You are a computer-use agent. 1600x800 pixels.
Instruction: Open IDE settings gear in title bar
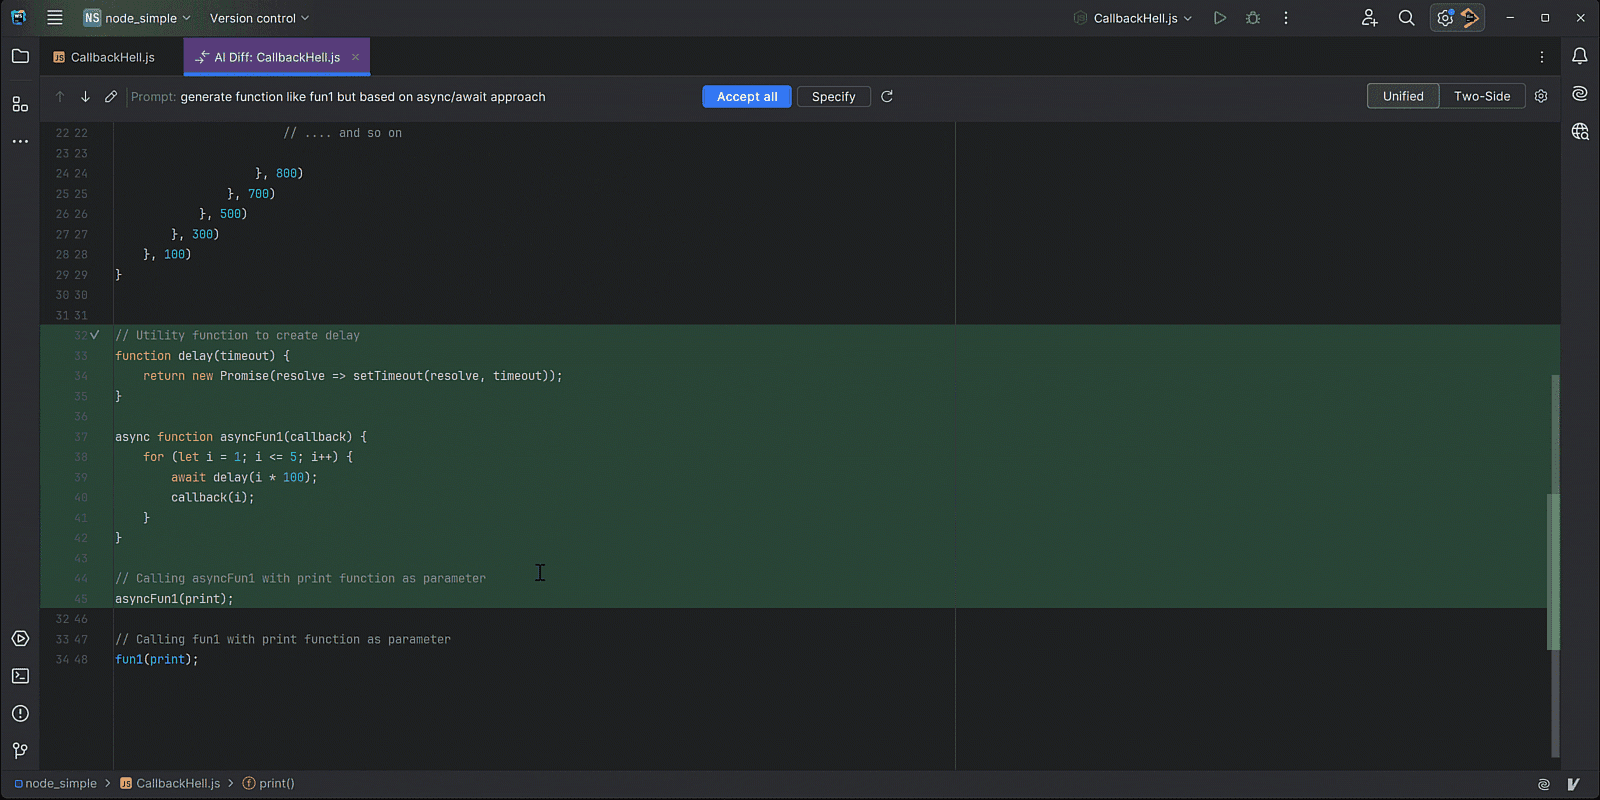coord(1445,18)
